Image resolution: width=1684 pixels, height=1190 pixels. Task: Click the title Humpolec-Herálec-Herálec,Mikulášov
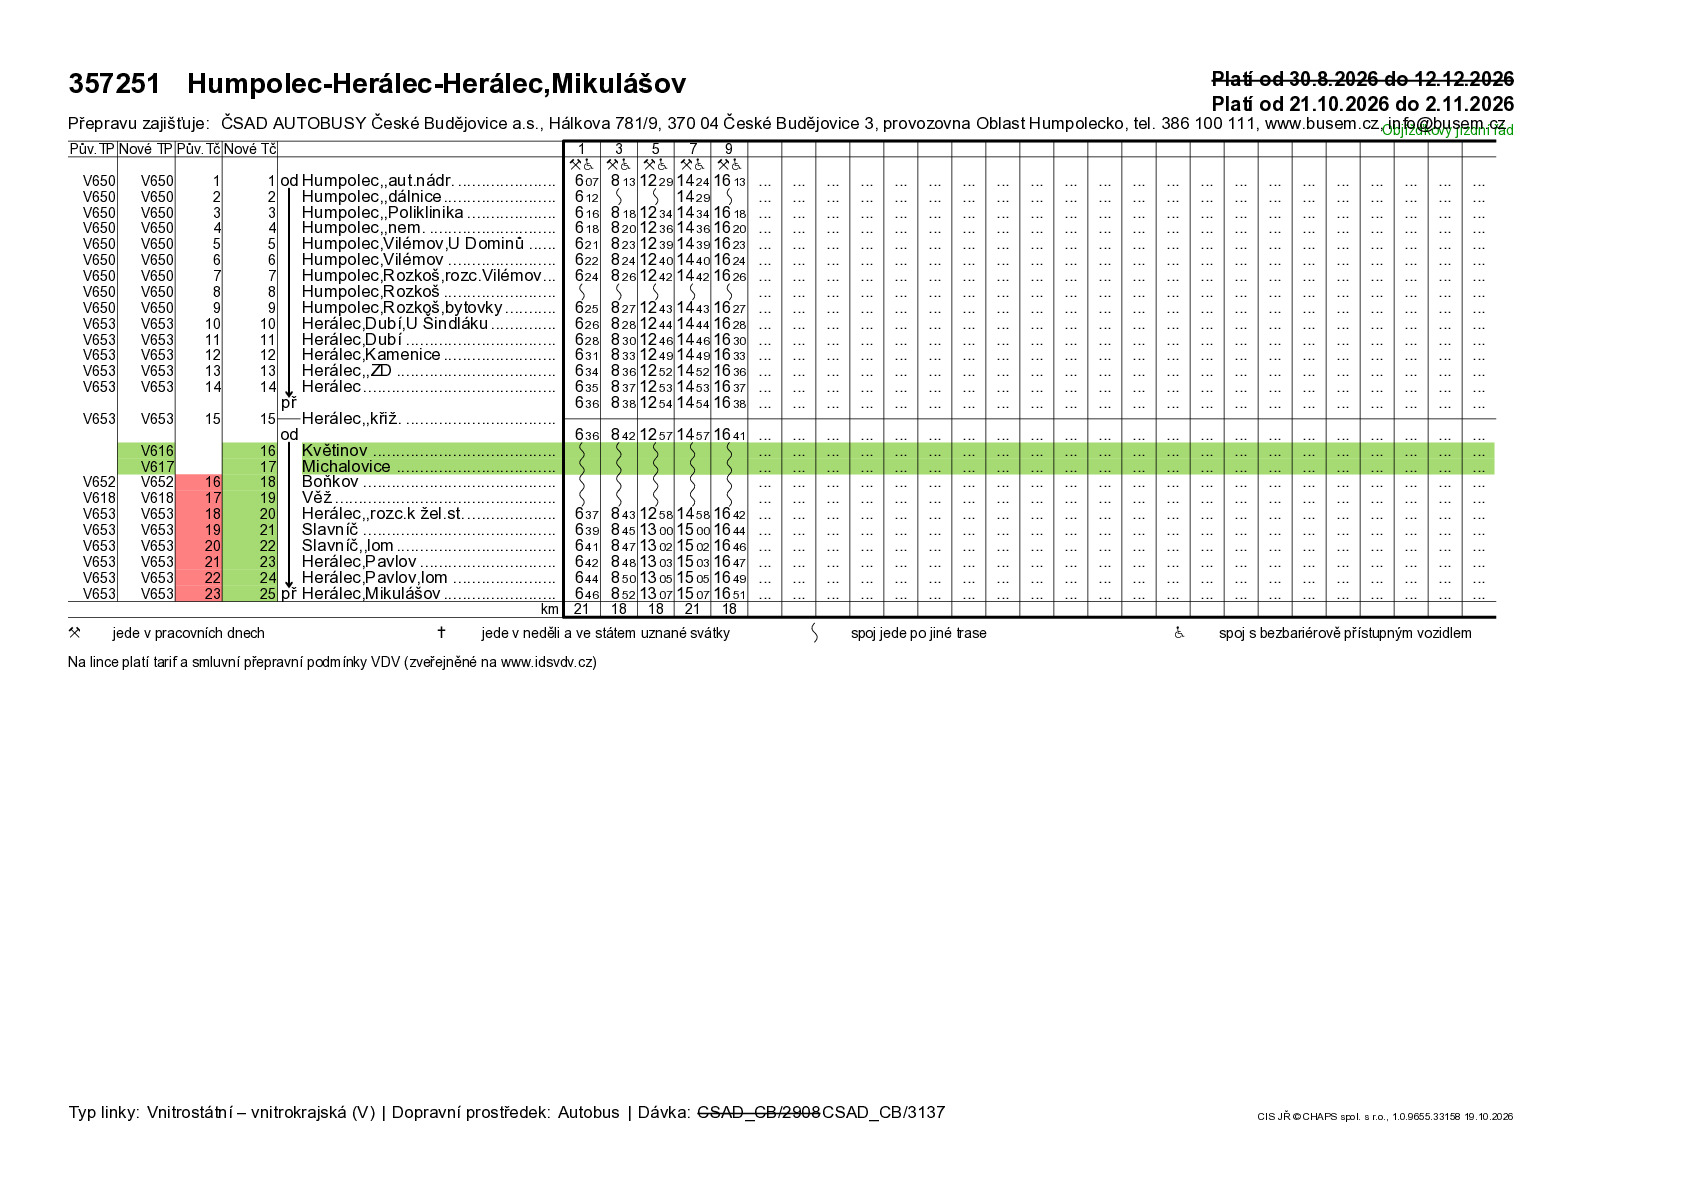[x=436, y=84]
